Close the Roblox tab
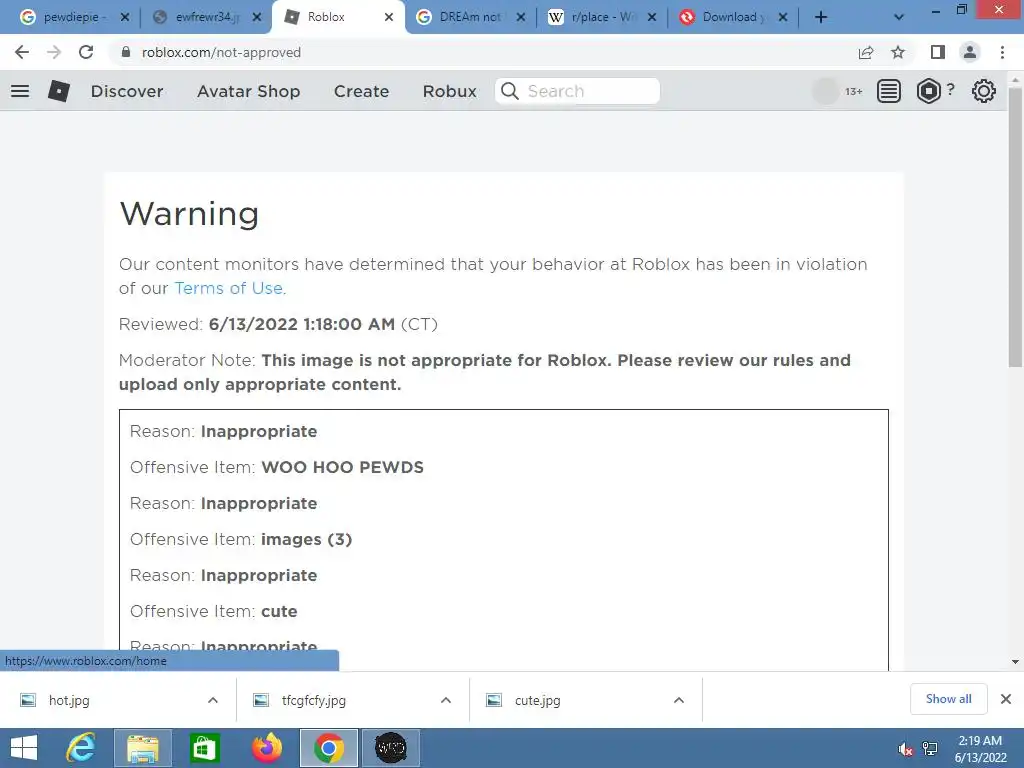 tap(389, 17)
